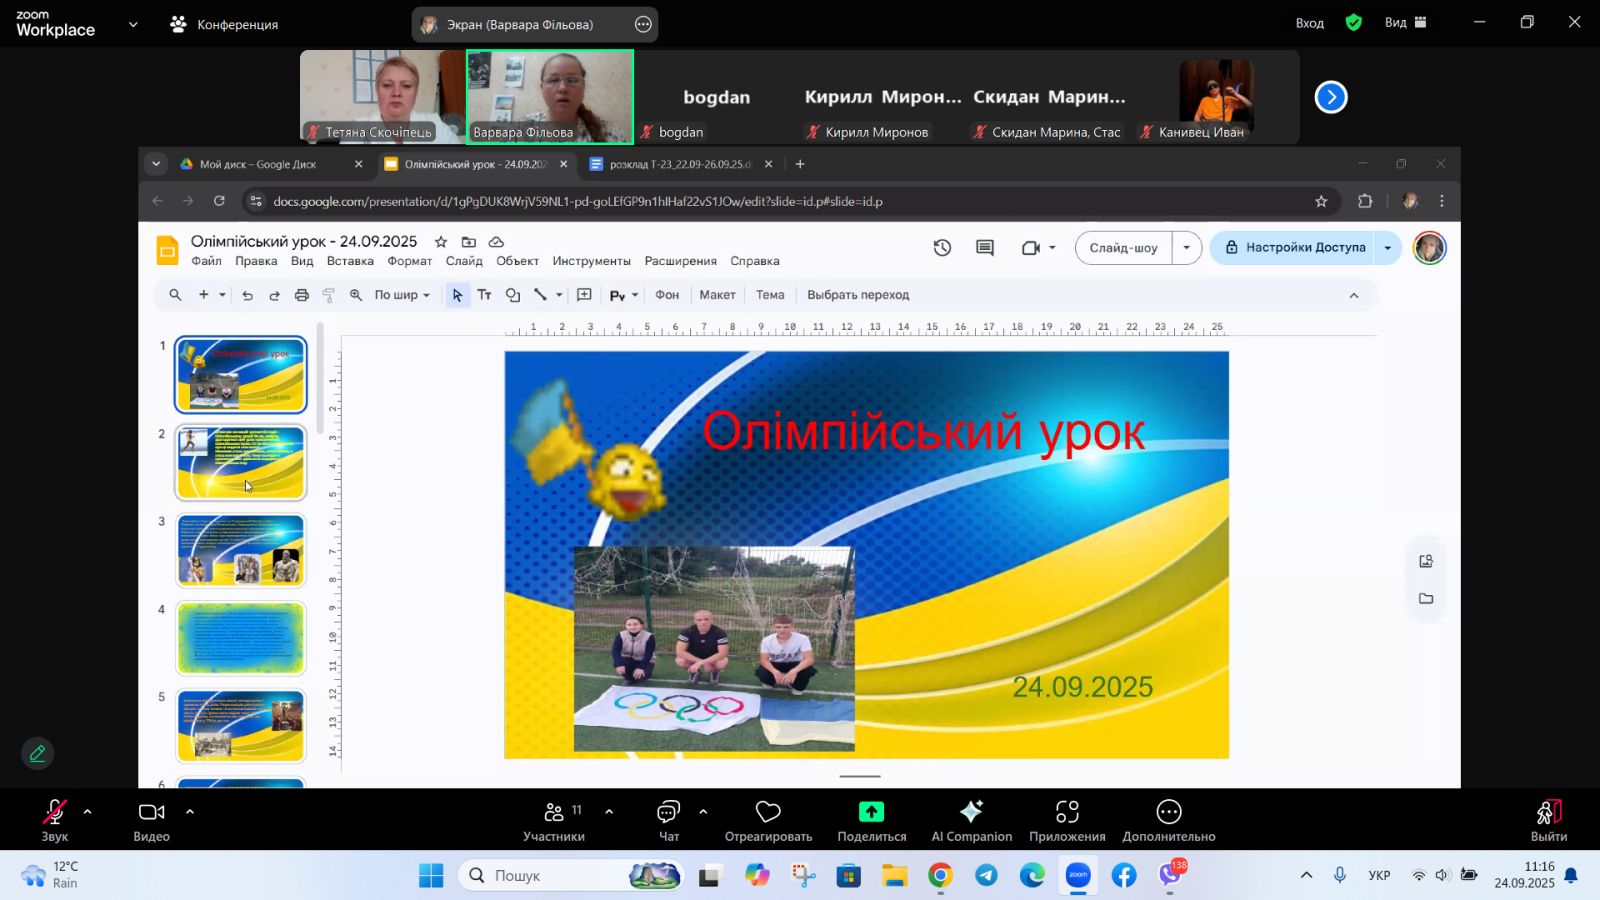Click the Выбрать переход button

pos(858,295)
